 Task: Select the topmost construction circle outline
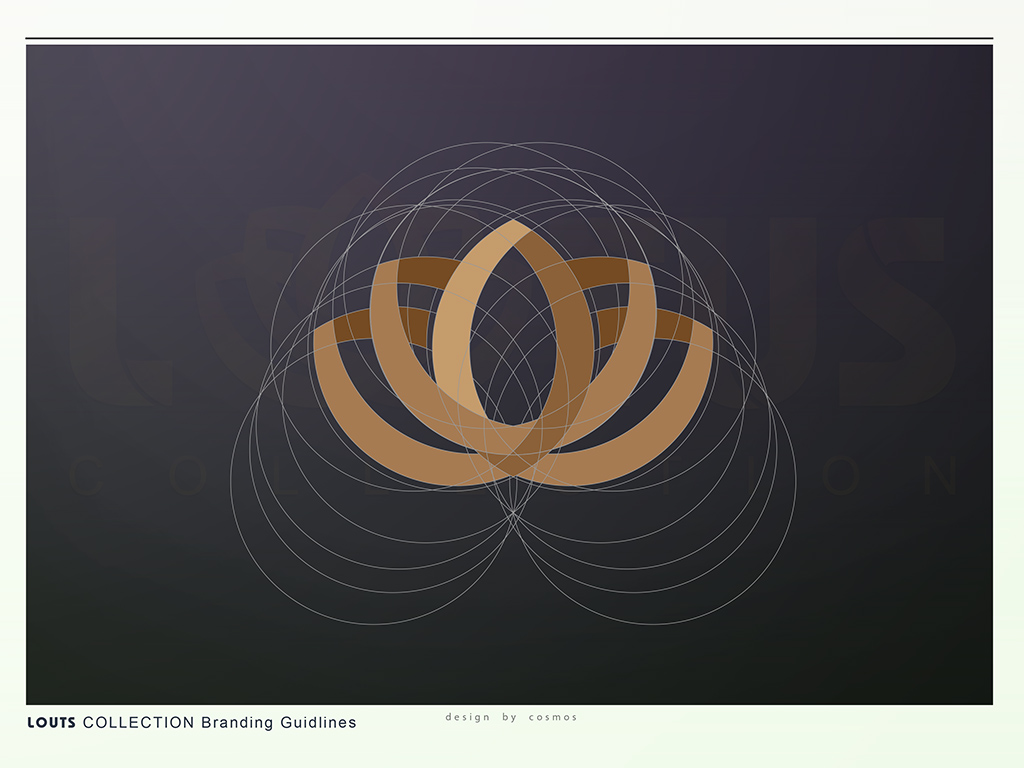point(512,150)
